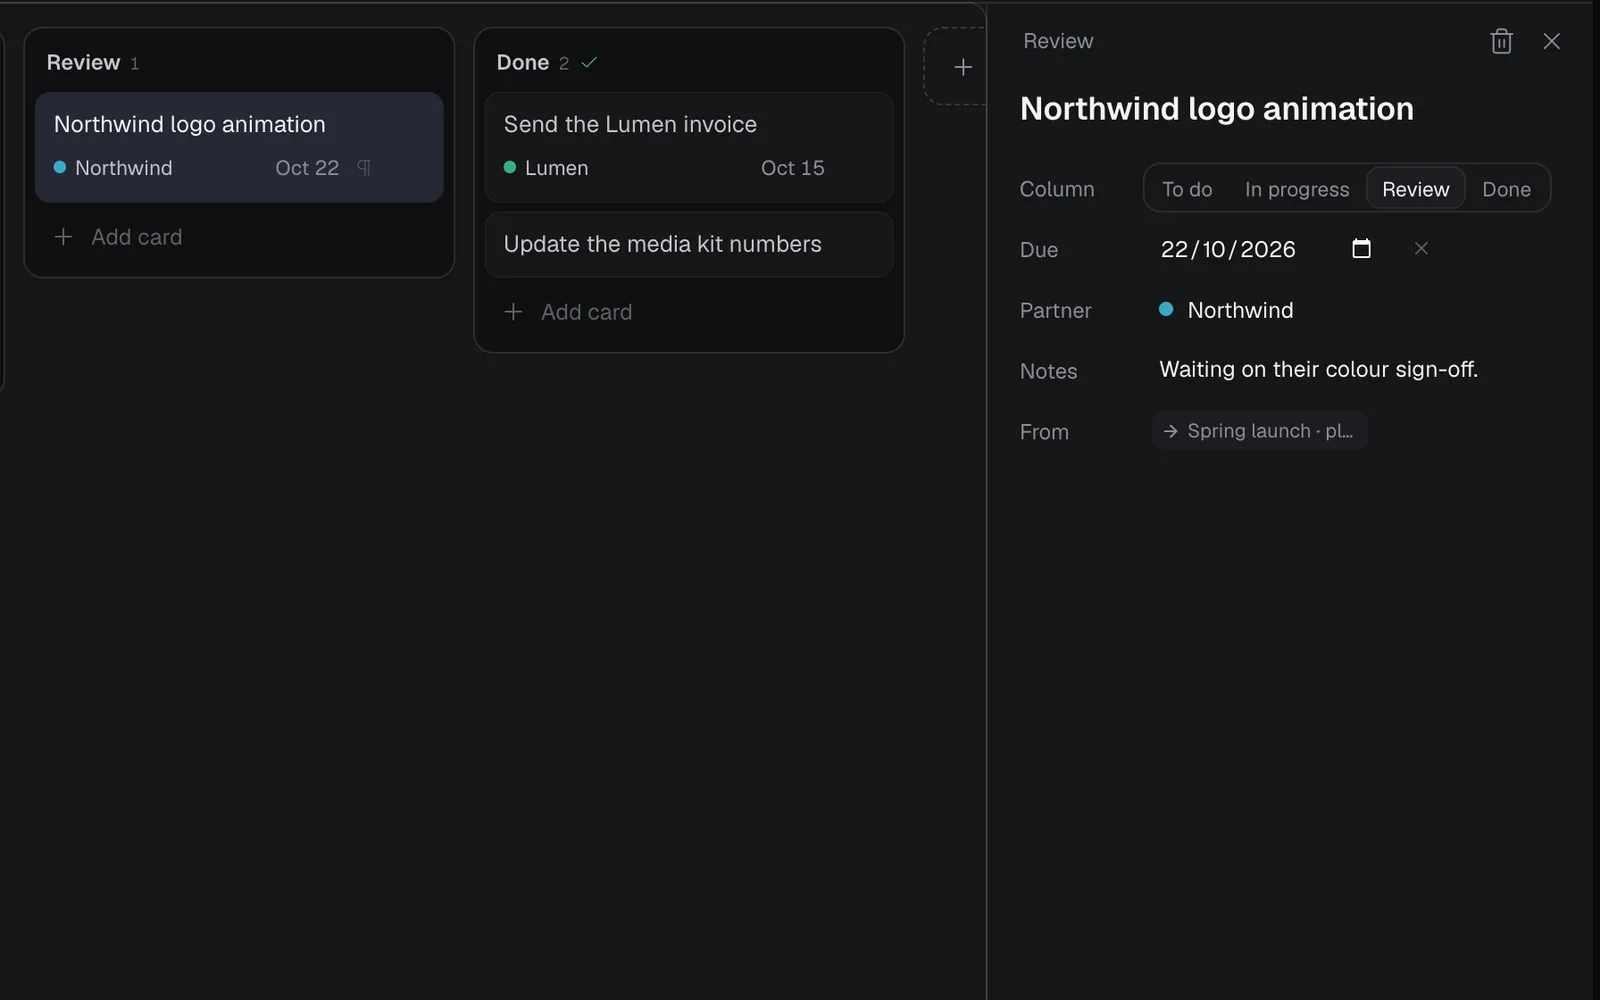
Task: Click the Done column header
Action: pyautogui.click(x=523, y=62)
